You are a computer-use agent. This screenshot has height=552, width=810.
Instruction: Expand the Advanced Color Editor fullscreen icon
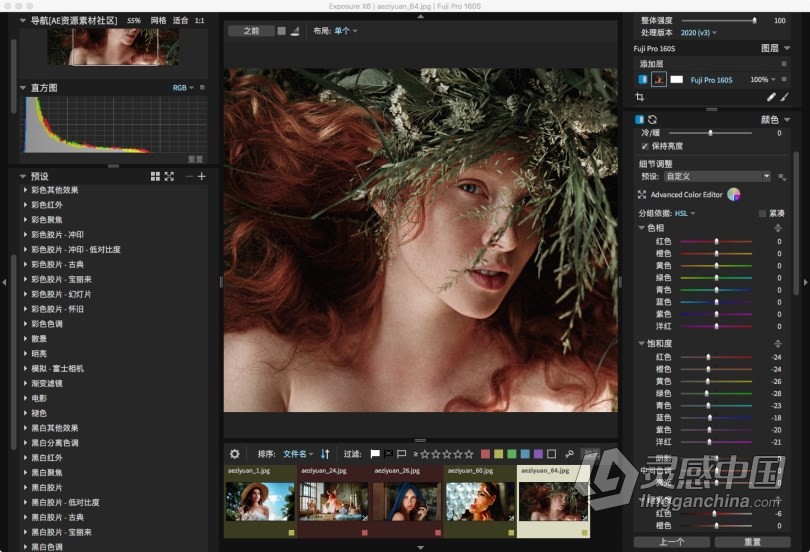coord(642,195)
